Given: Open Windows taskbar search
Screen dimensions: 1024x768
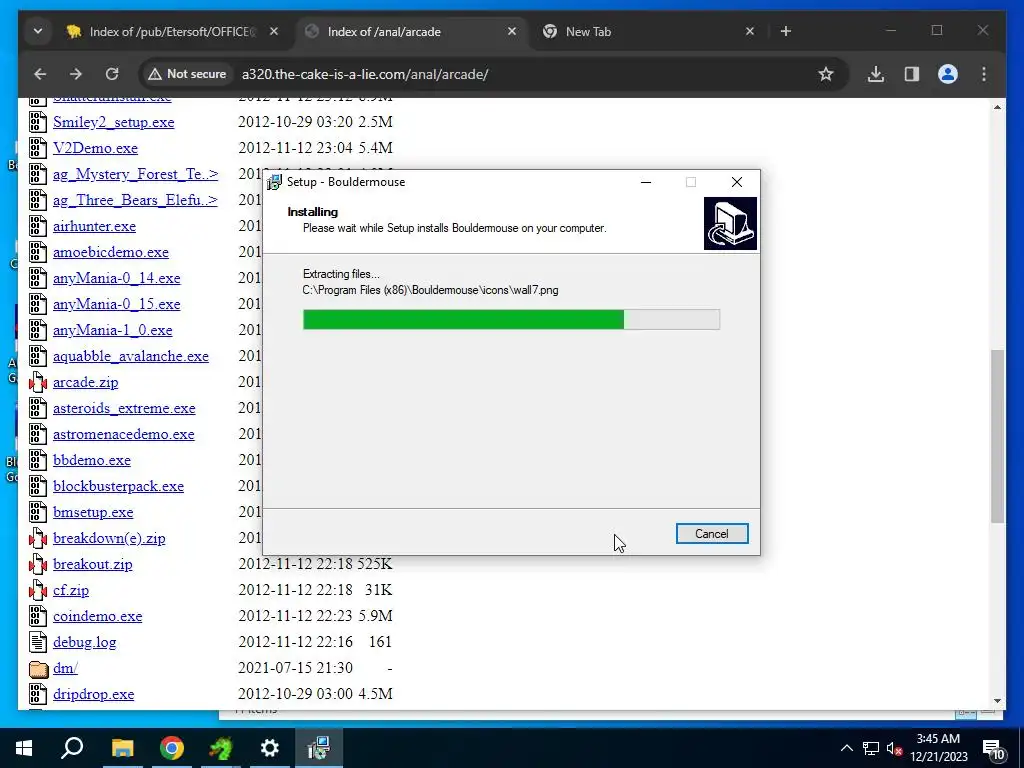Looking at the screenshot, I should 72,748.
